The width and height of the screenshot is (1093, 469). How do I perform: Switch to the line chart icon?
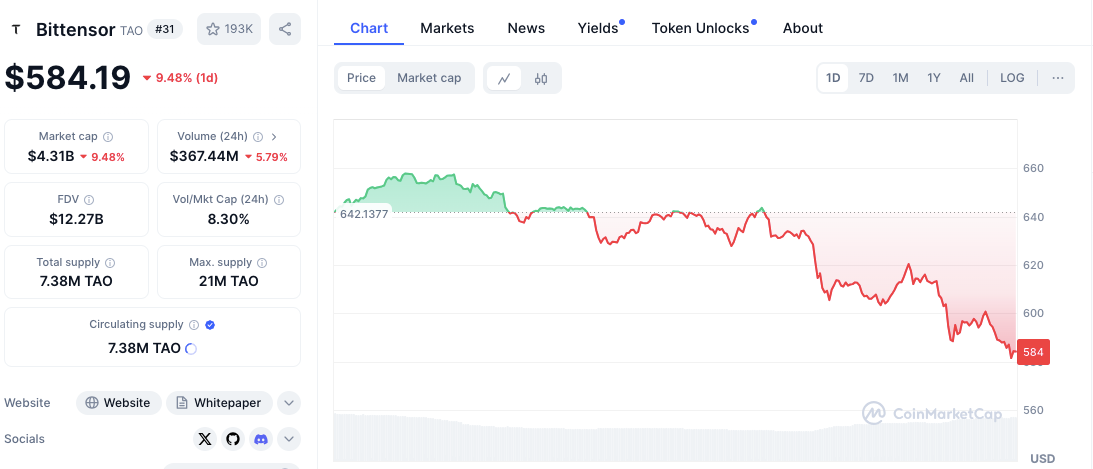pos(504,78)
